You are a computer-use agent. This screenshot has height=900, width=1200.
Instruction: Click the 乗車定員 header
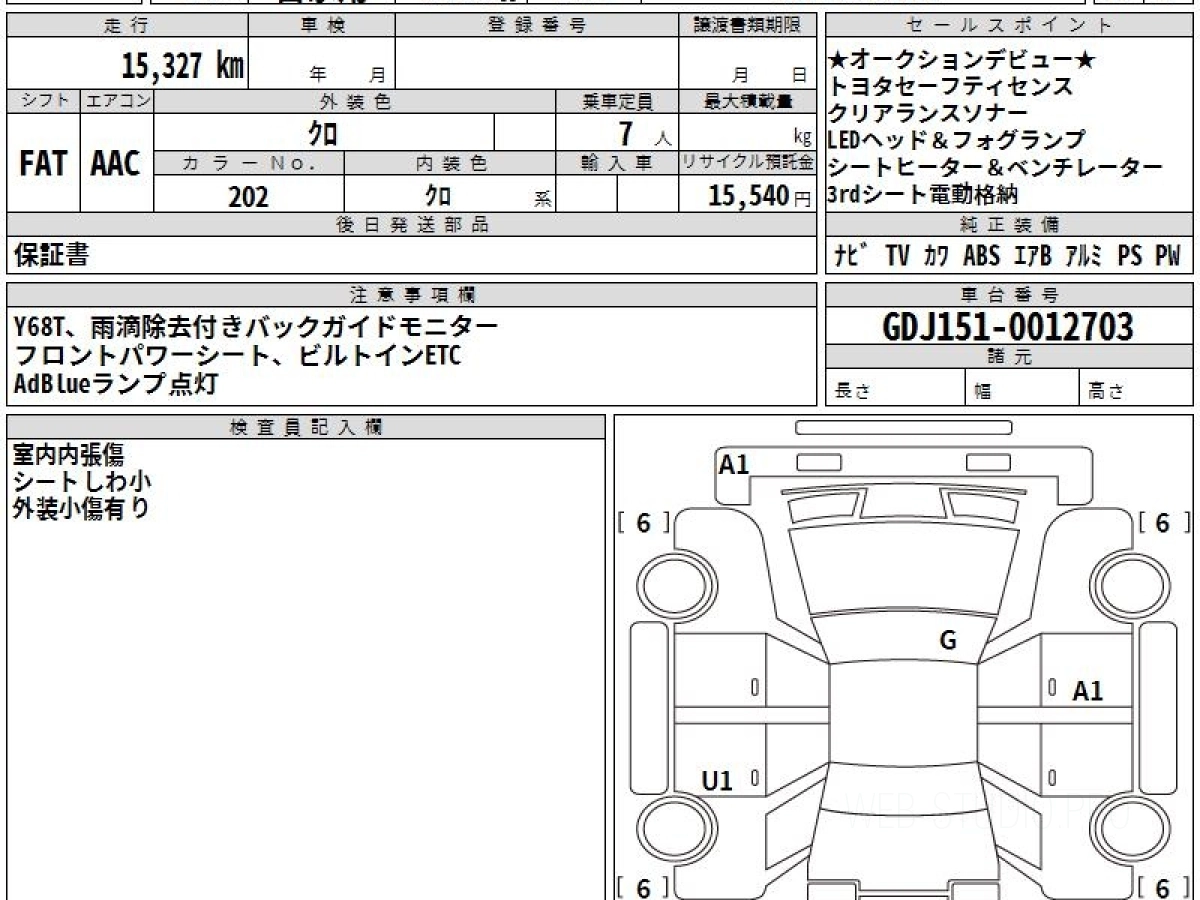click(617, 101)
